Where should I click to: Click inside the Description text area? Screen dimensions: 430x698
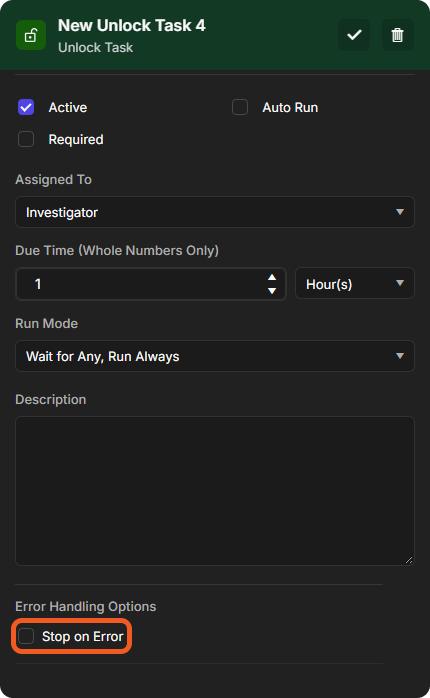(215, 491)
